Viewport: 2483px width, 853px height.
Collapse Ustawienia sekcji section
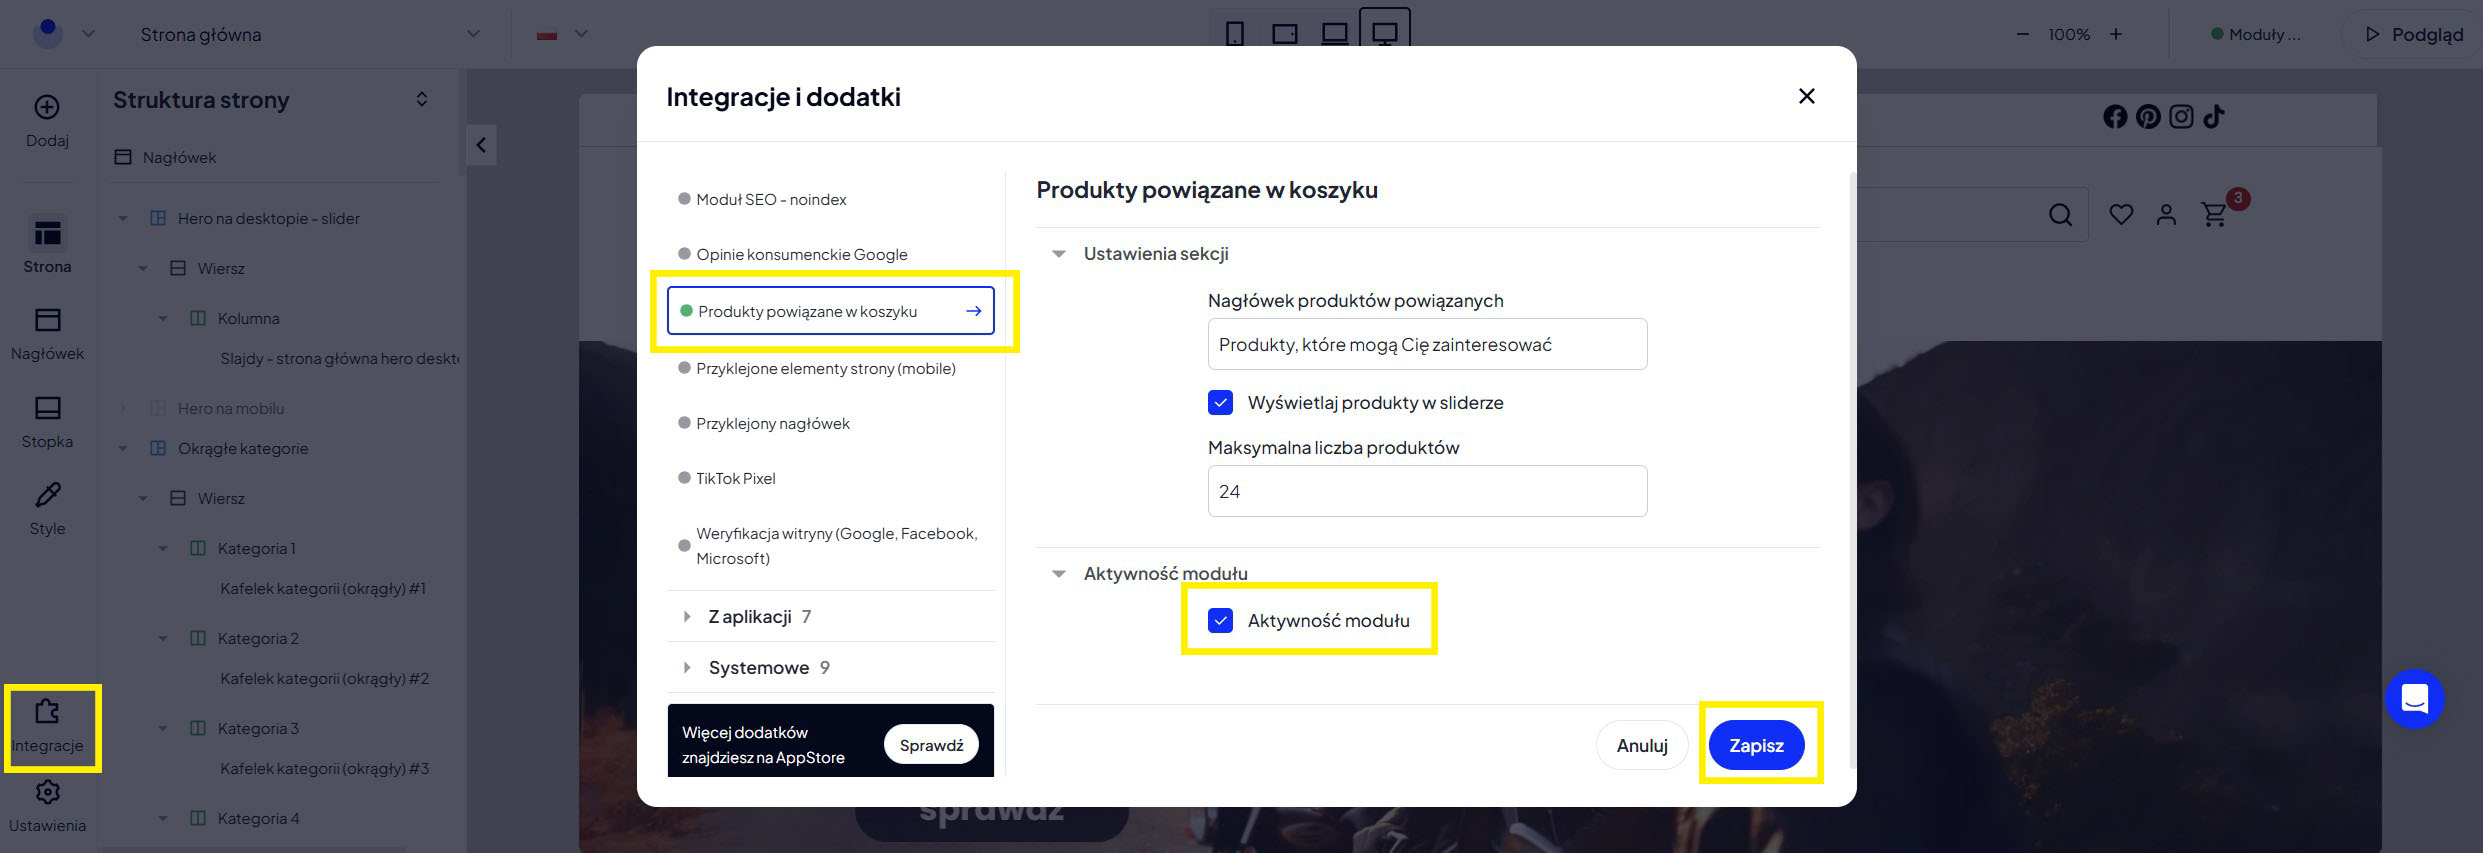[x=1059, y=254]
